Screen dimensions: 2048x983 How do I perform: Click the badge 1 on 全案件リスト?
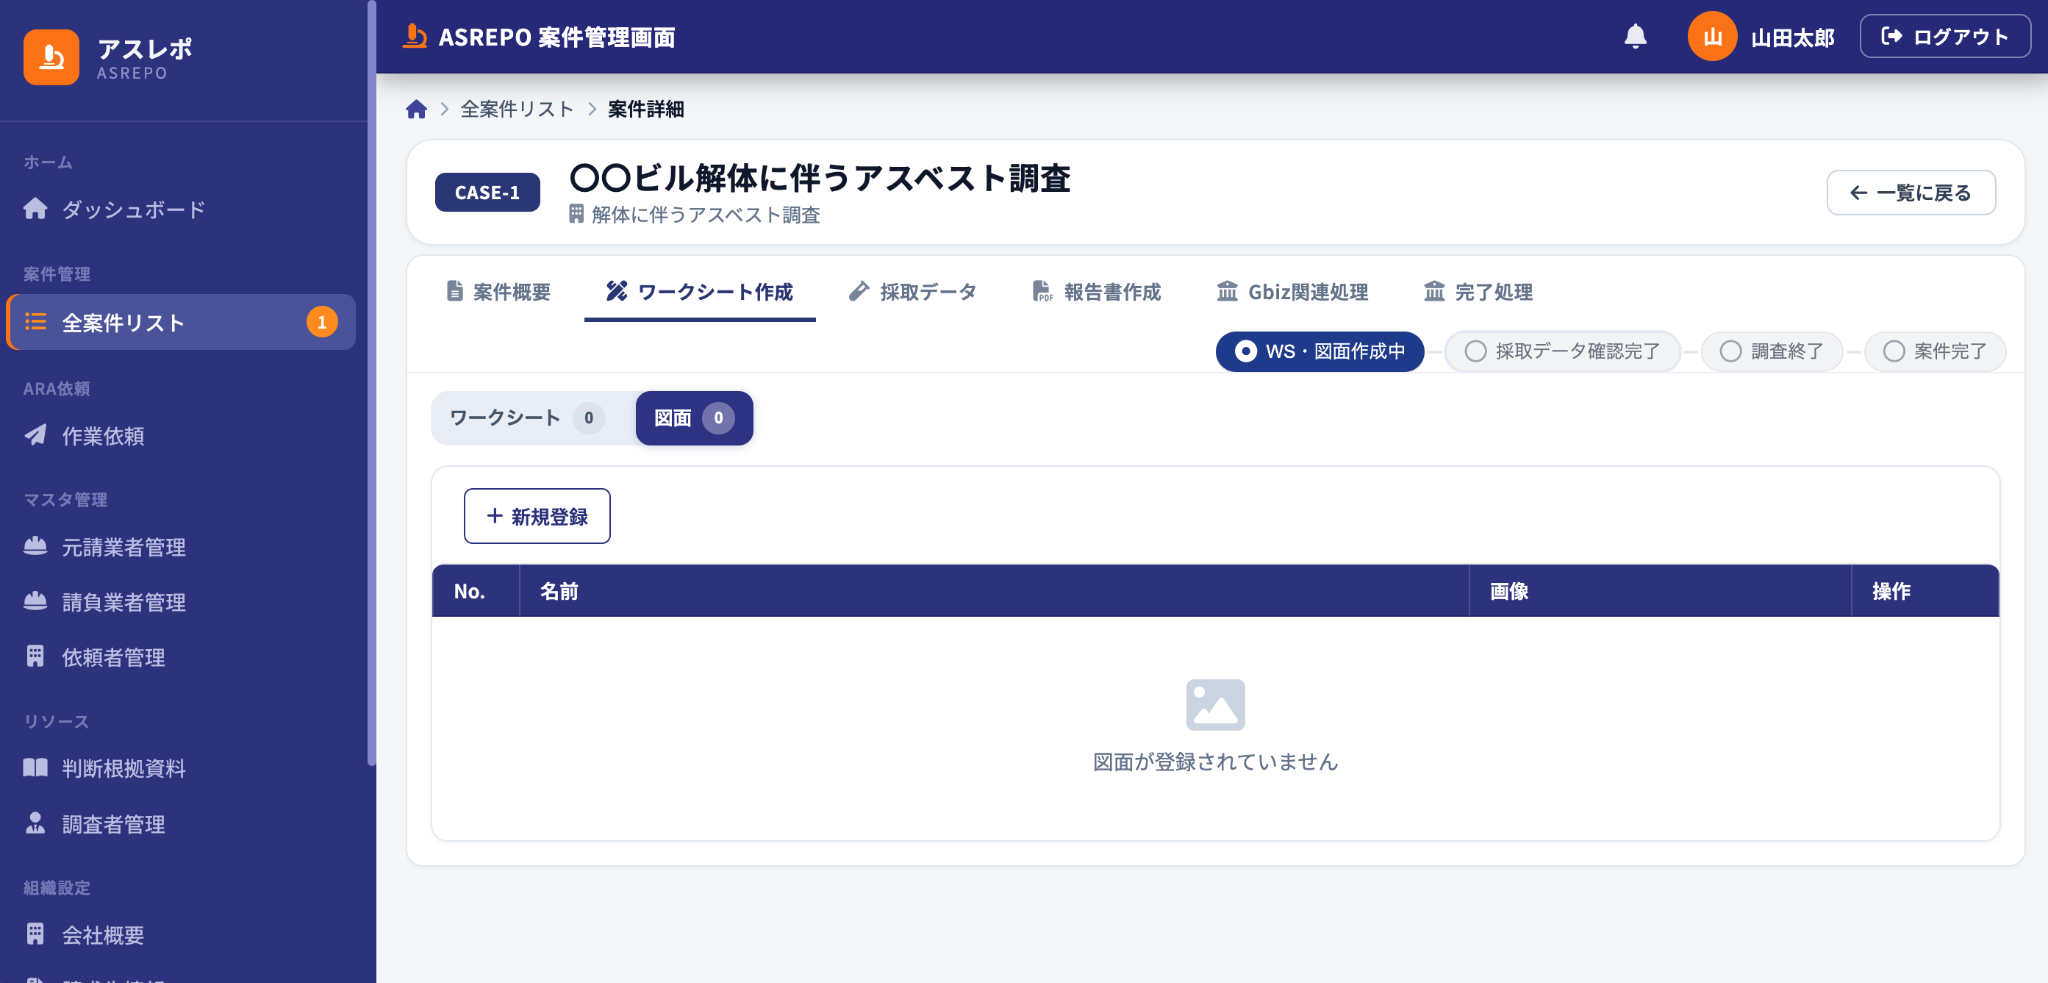[x=322, y=322]
